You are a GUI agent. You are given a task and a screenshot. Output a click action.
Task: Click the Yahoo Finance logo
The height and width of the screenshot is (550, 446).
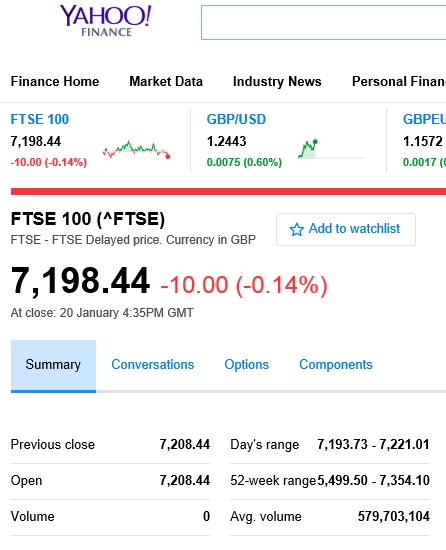pyautogui.click(x=106, y=21)
